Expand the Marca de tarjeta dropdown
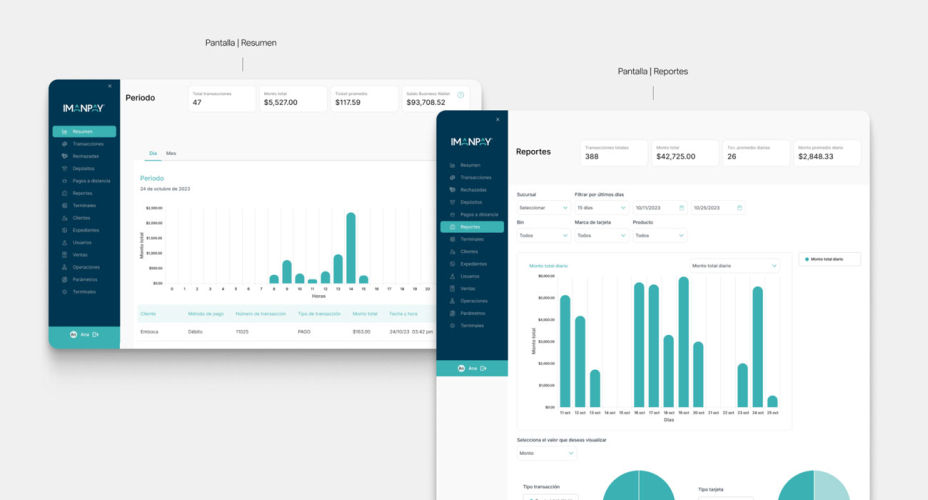Viewport: 928px width, 500px height. pos(601,236)
